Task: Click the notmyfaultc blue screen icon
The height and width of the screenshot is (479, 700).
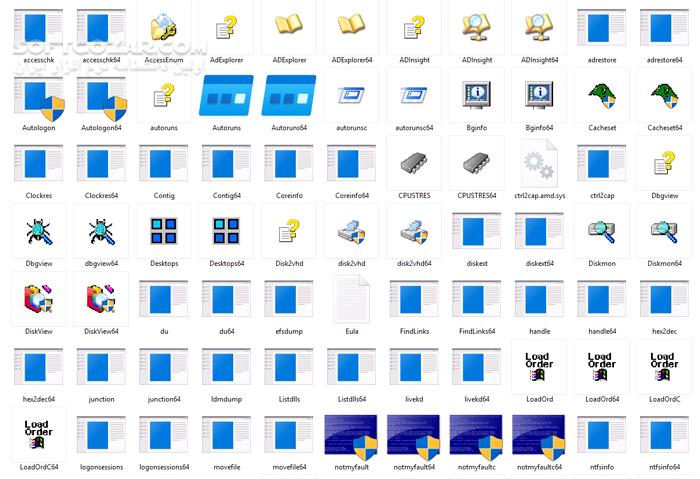Action: click(476, 437)
